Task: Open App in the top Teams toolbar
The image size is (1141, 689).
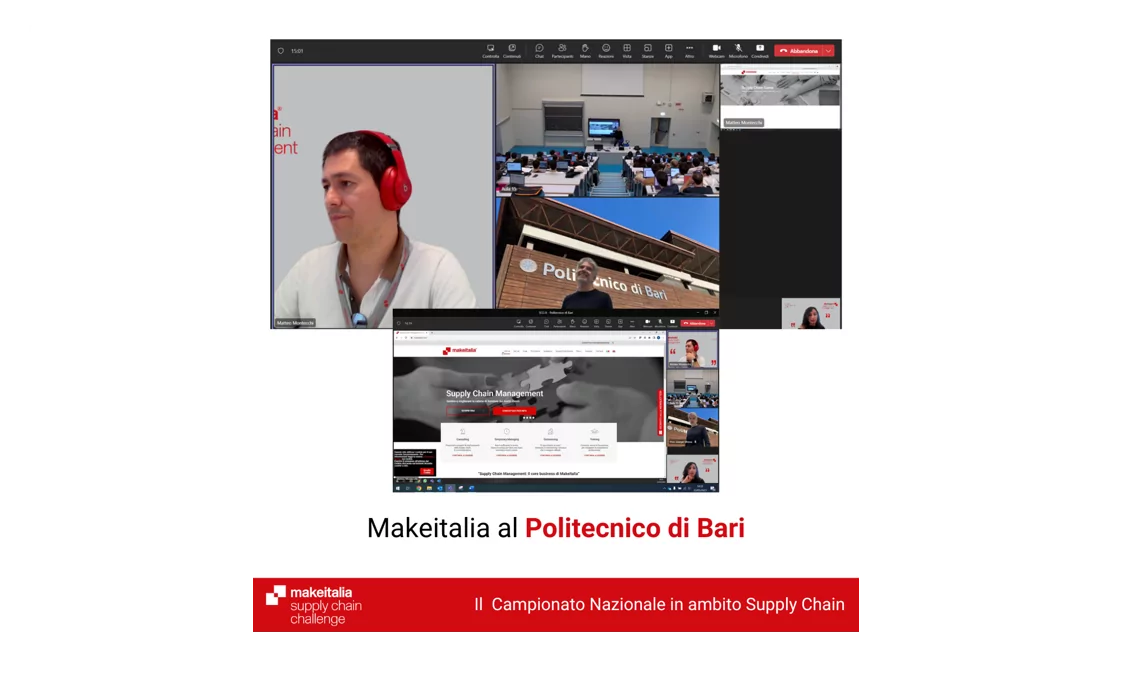Action: [x=668, y=51]
